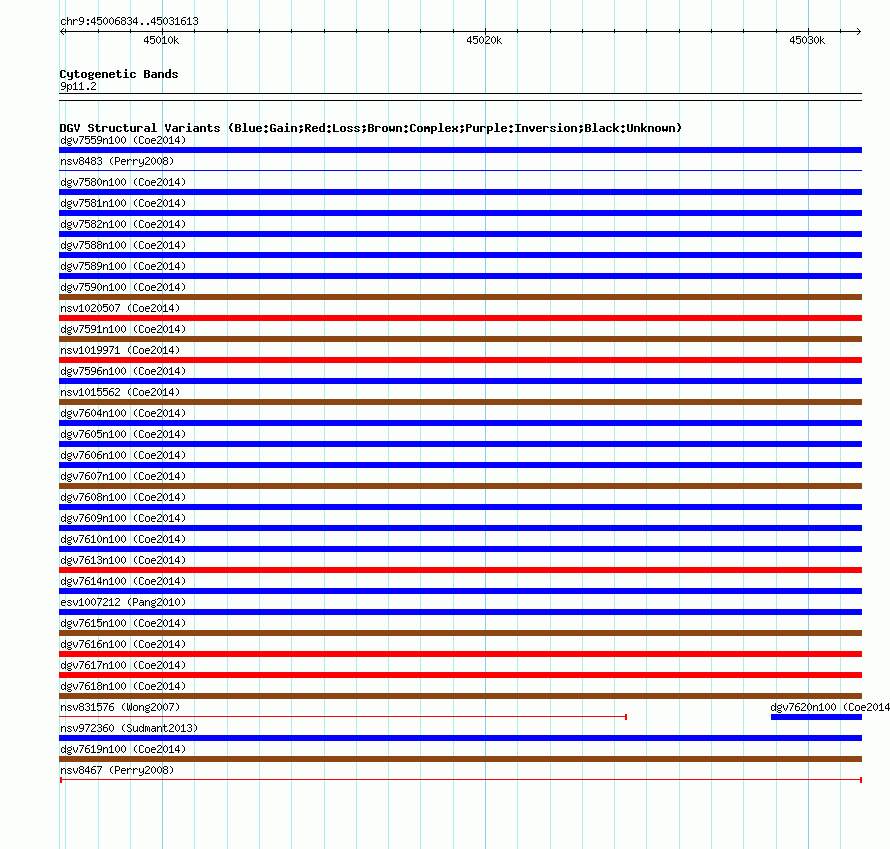Click the red loss bar of nsv1020507
The height and width of the screenshot is (849, 890).
click(x=460, y=318)
